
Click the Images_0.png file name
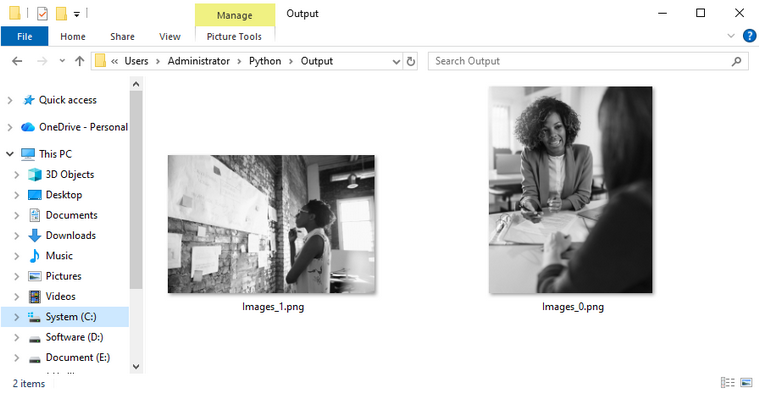click(573, 307)
